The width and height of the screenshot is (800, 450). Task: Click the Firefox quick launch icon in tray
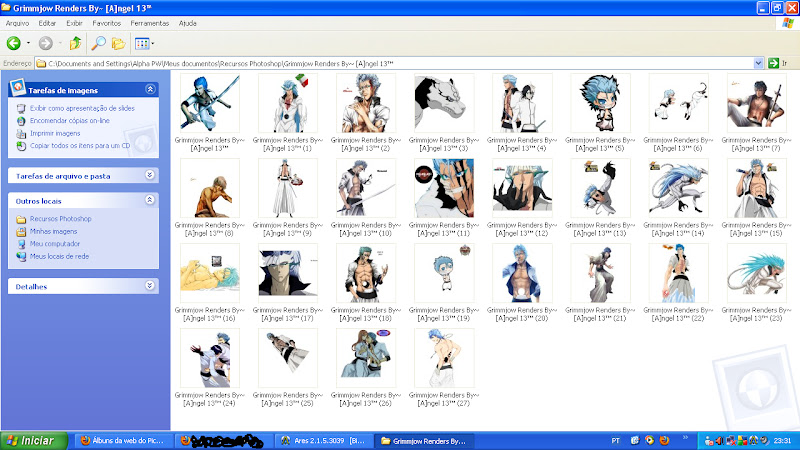[x=664, y=440]
